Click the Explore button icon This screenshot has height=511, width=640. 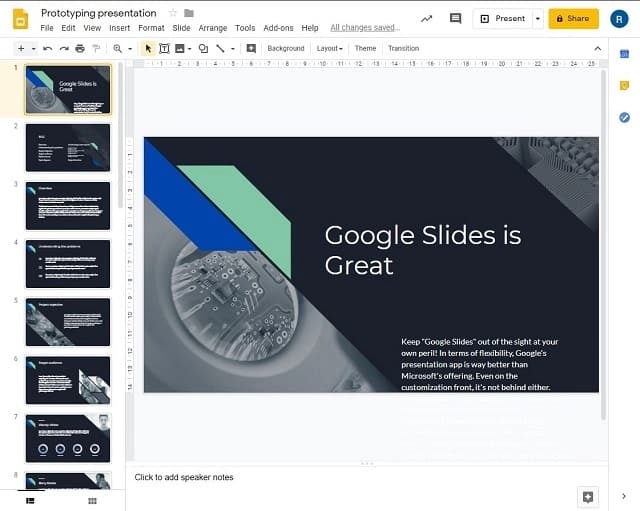tap(588, 497)
